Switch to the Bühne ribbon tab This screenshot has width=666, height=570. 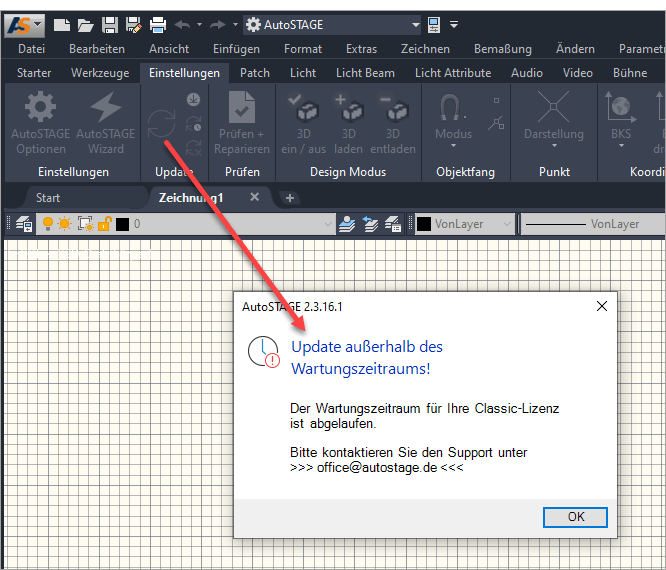[x=630, y=73]
